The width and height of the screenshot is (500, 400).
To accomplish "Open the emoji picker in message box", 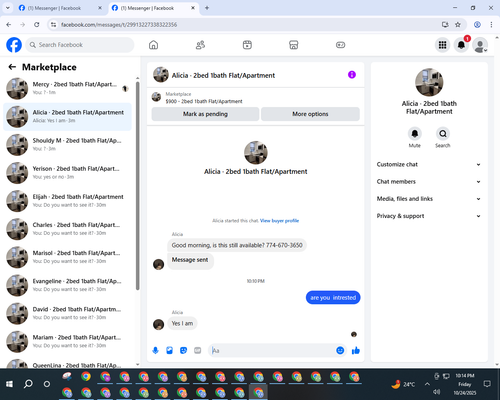I will coord(340,350).
